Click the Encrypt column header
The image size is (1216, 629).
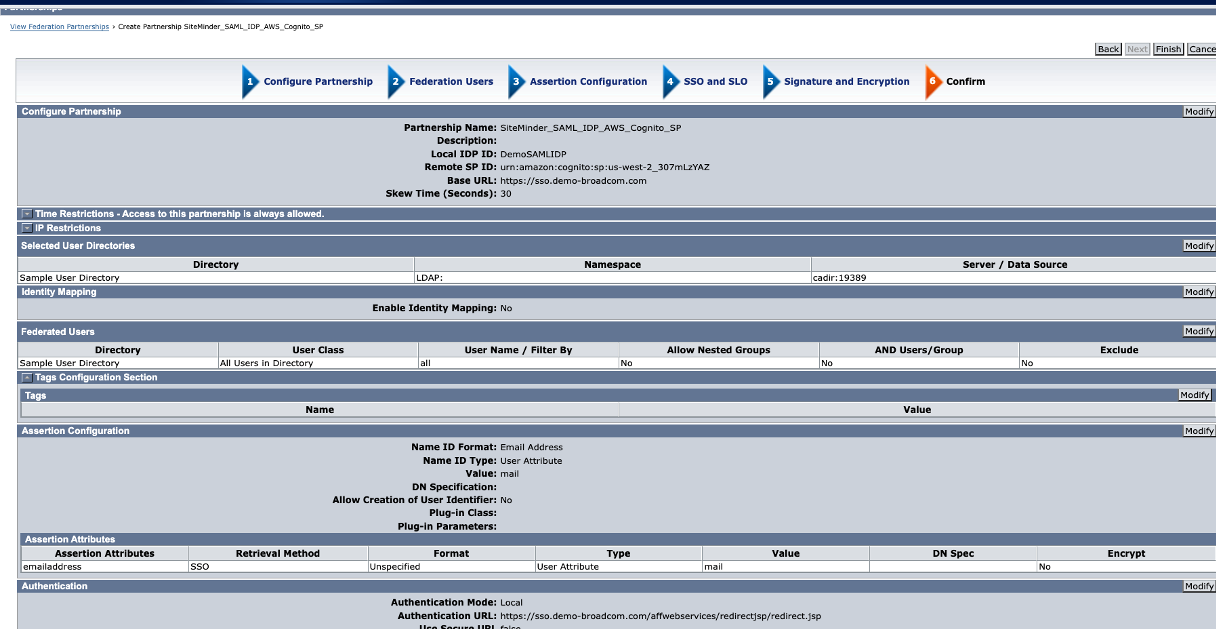1126,553
